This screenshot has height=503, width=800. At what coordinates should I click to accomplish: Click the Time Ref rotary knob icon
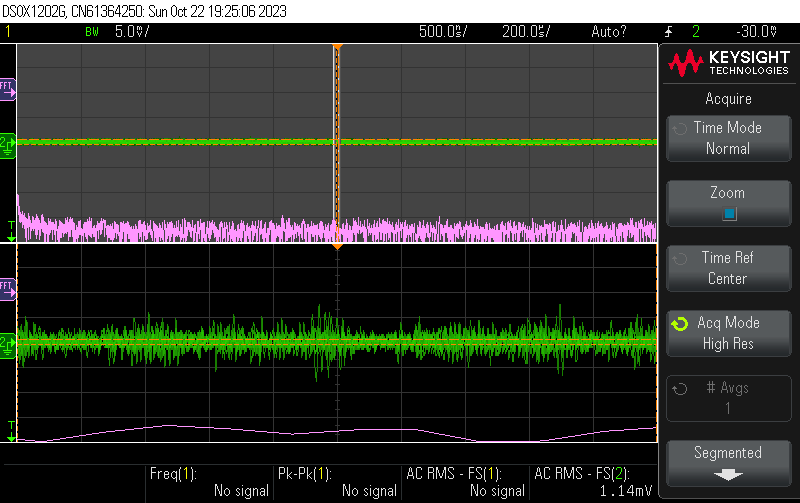(680, 259)
